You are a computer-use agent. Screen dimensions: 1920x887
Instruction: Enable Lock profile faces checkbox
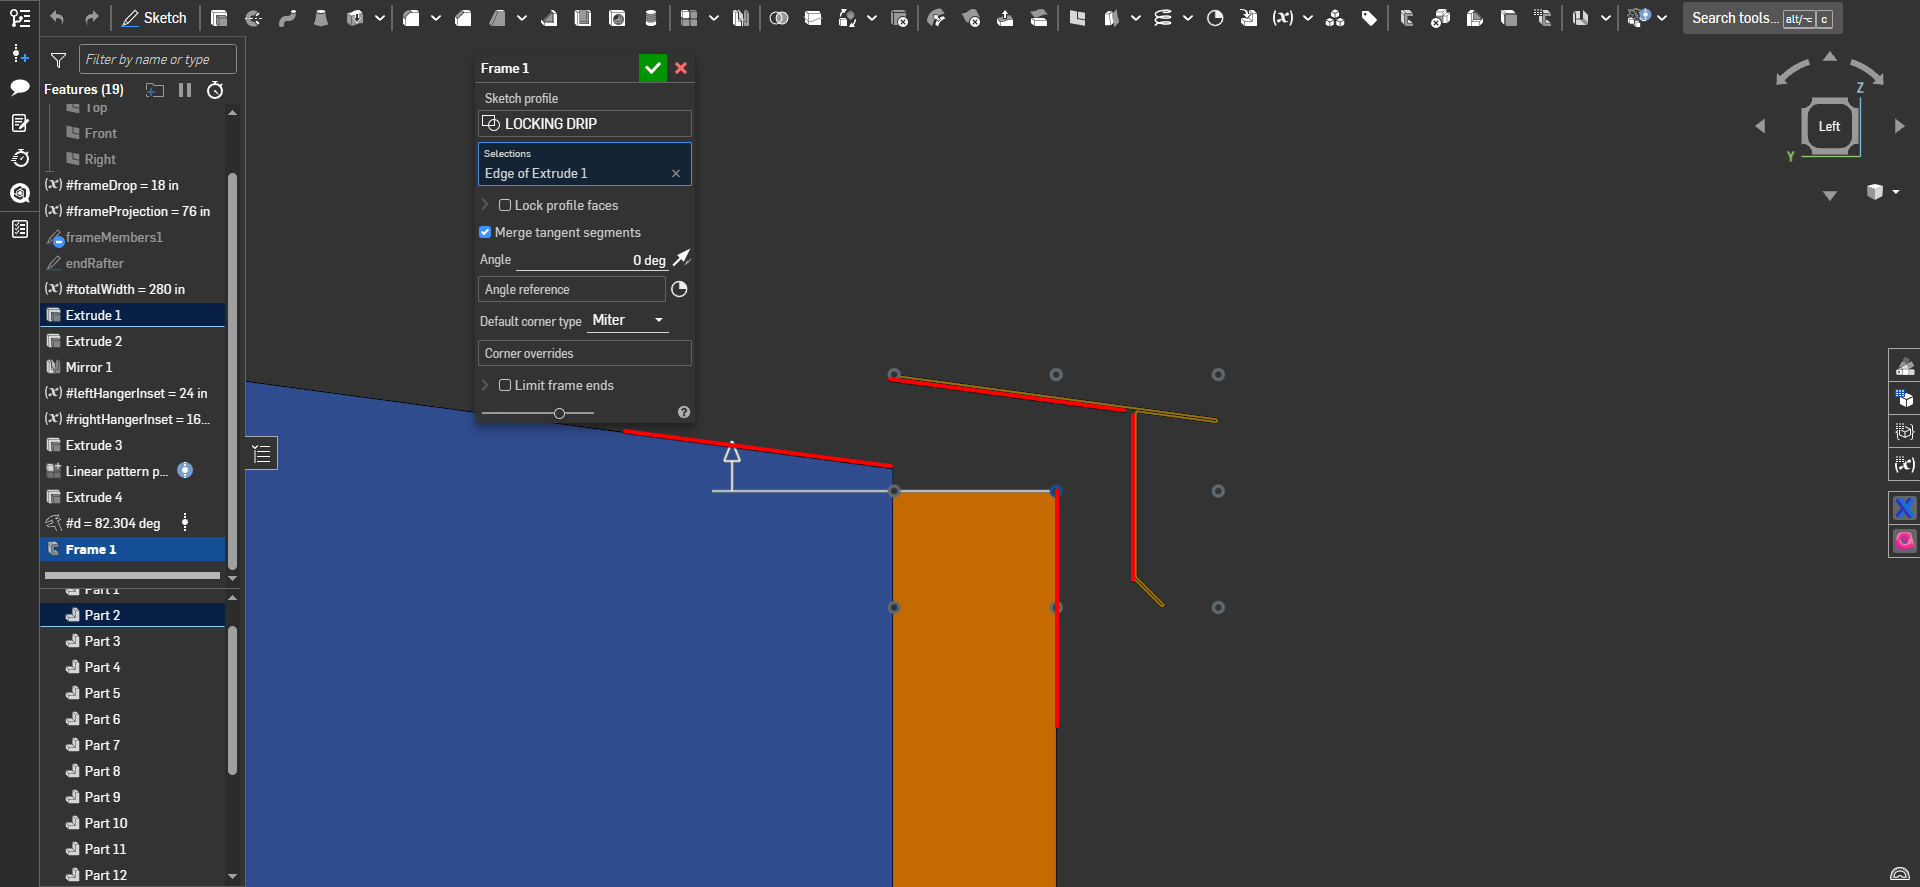click(x=505, y=205)
